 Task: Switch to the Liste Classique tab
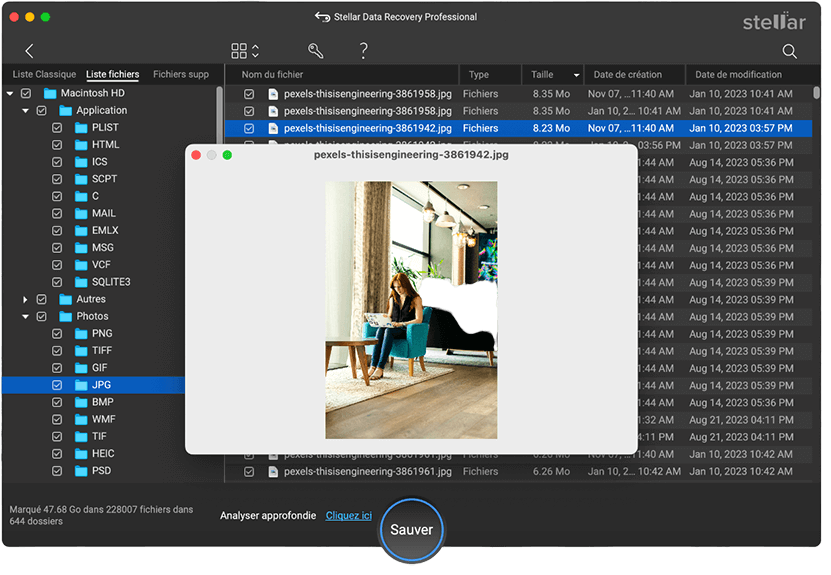[43, 75]
